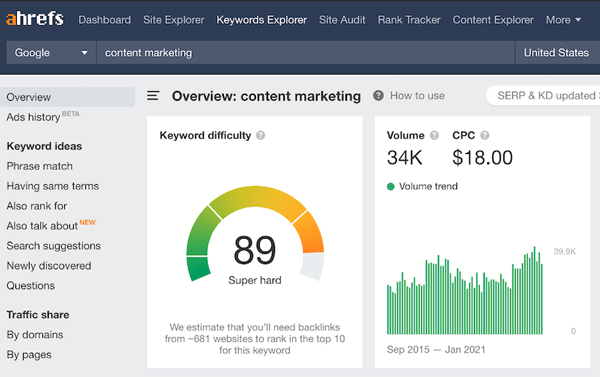Select Content Explorer in top navigation
Viewport: 600px width, 377px height.
(x=493, y=20)
